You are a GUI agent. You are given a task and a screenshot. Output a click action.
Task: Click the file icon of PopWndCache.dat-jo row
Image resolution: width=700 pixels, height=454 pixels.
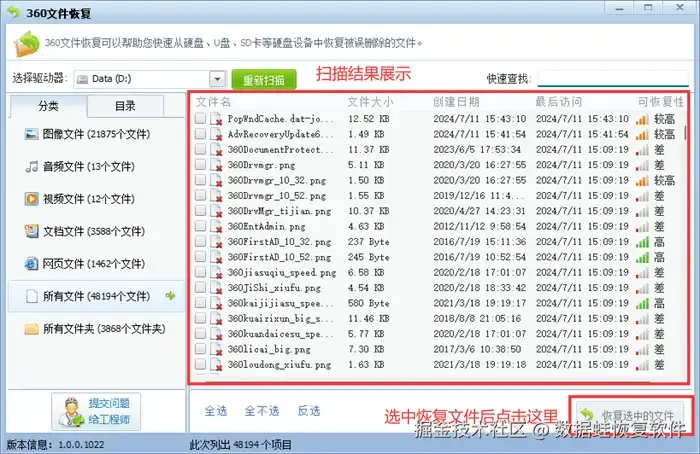(217, 119)
